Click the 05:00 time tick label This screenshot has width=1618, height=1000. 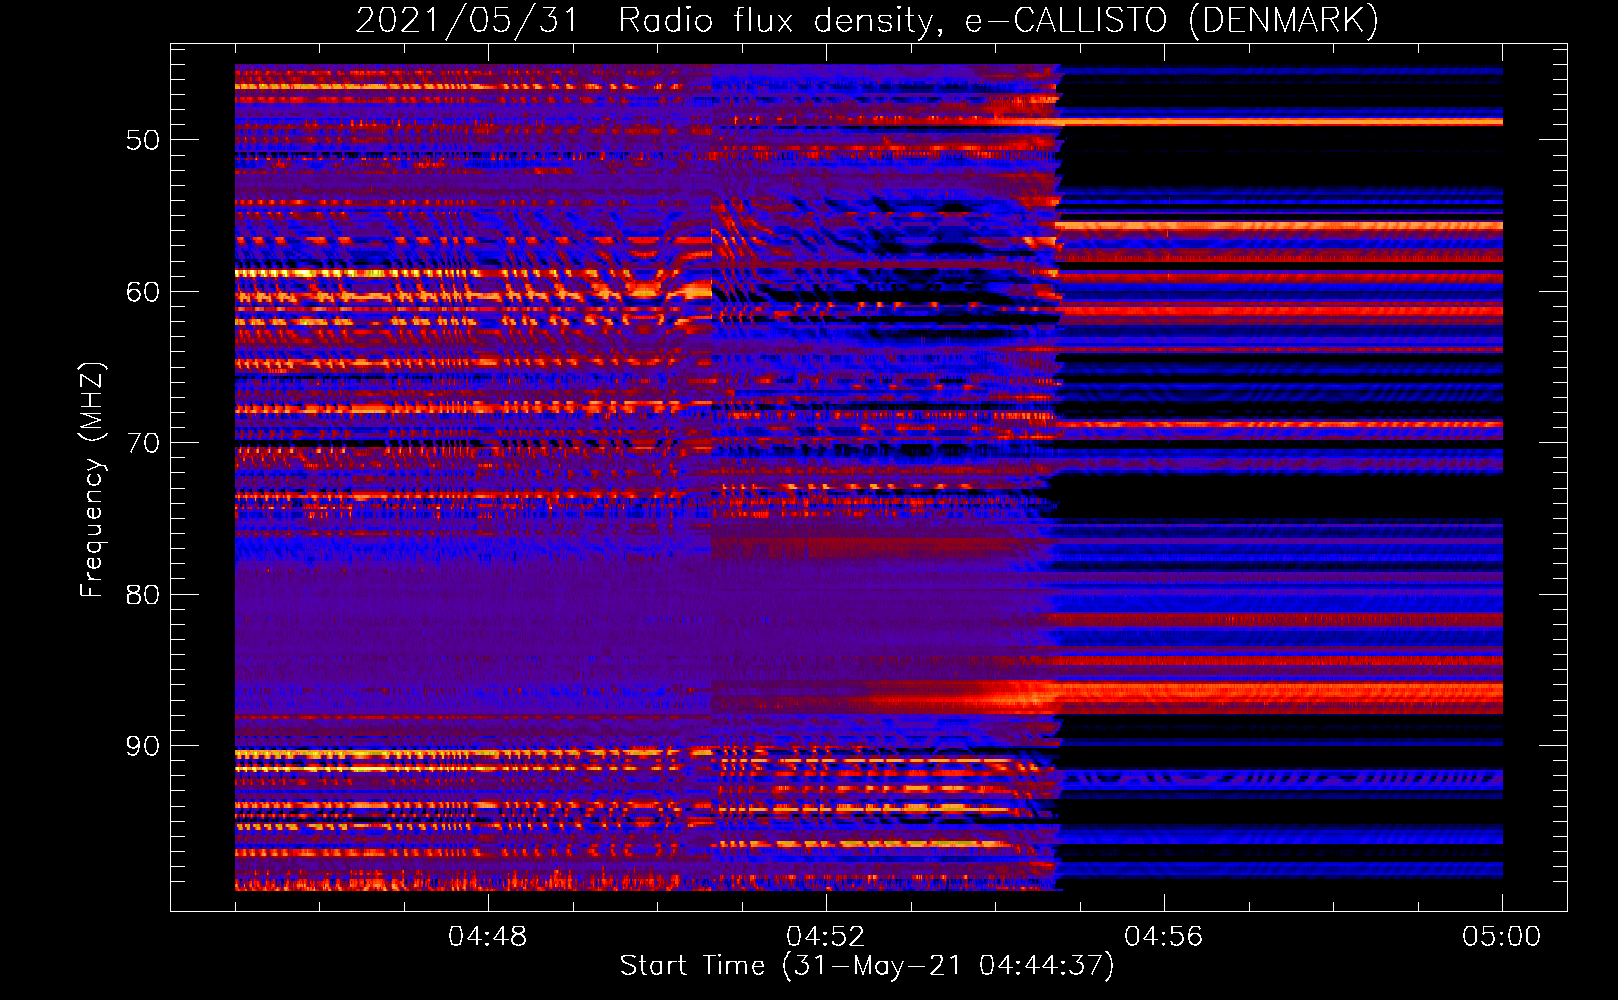(1502, 937)
